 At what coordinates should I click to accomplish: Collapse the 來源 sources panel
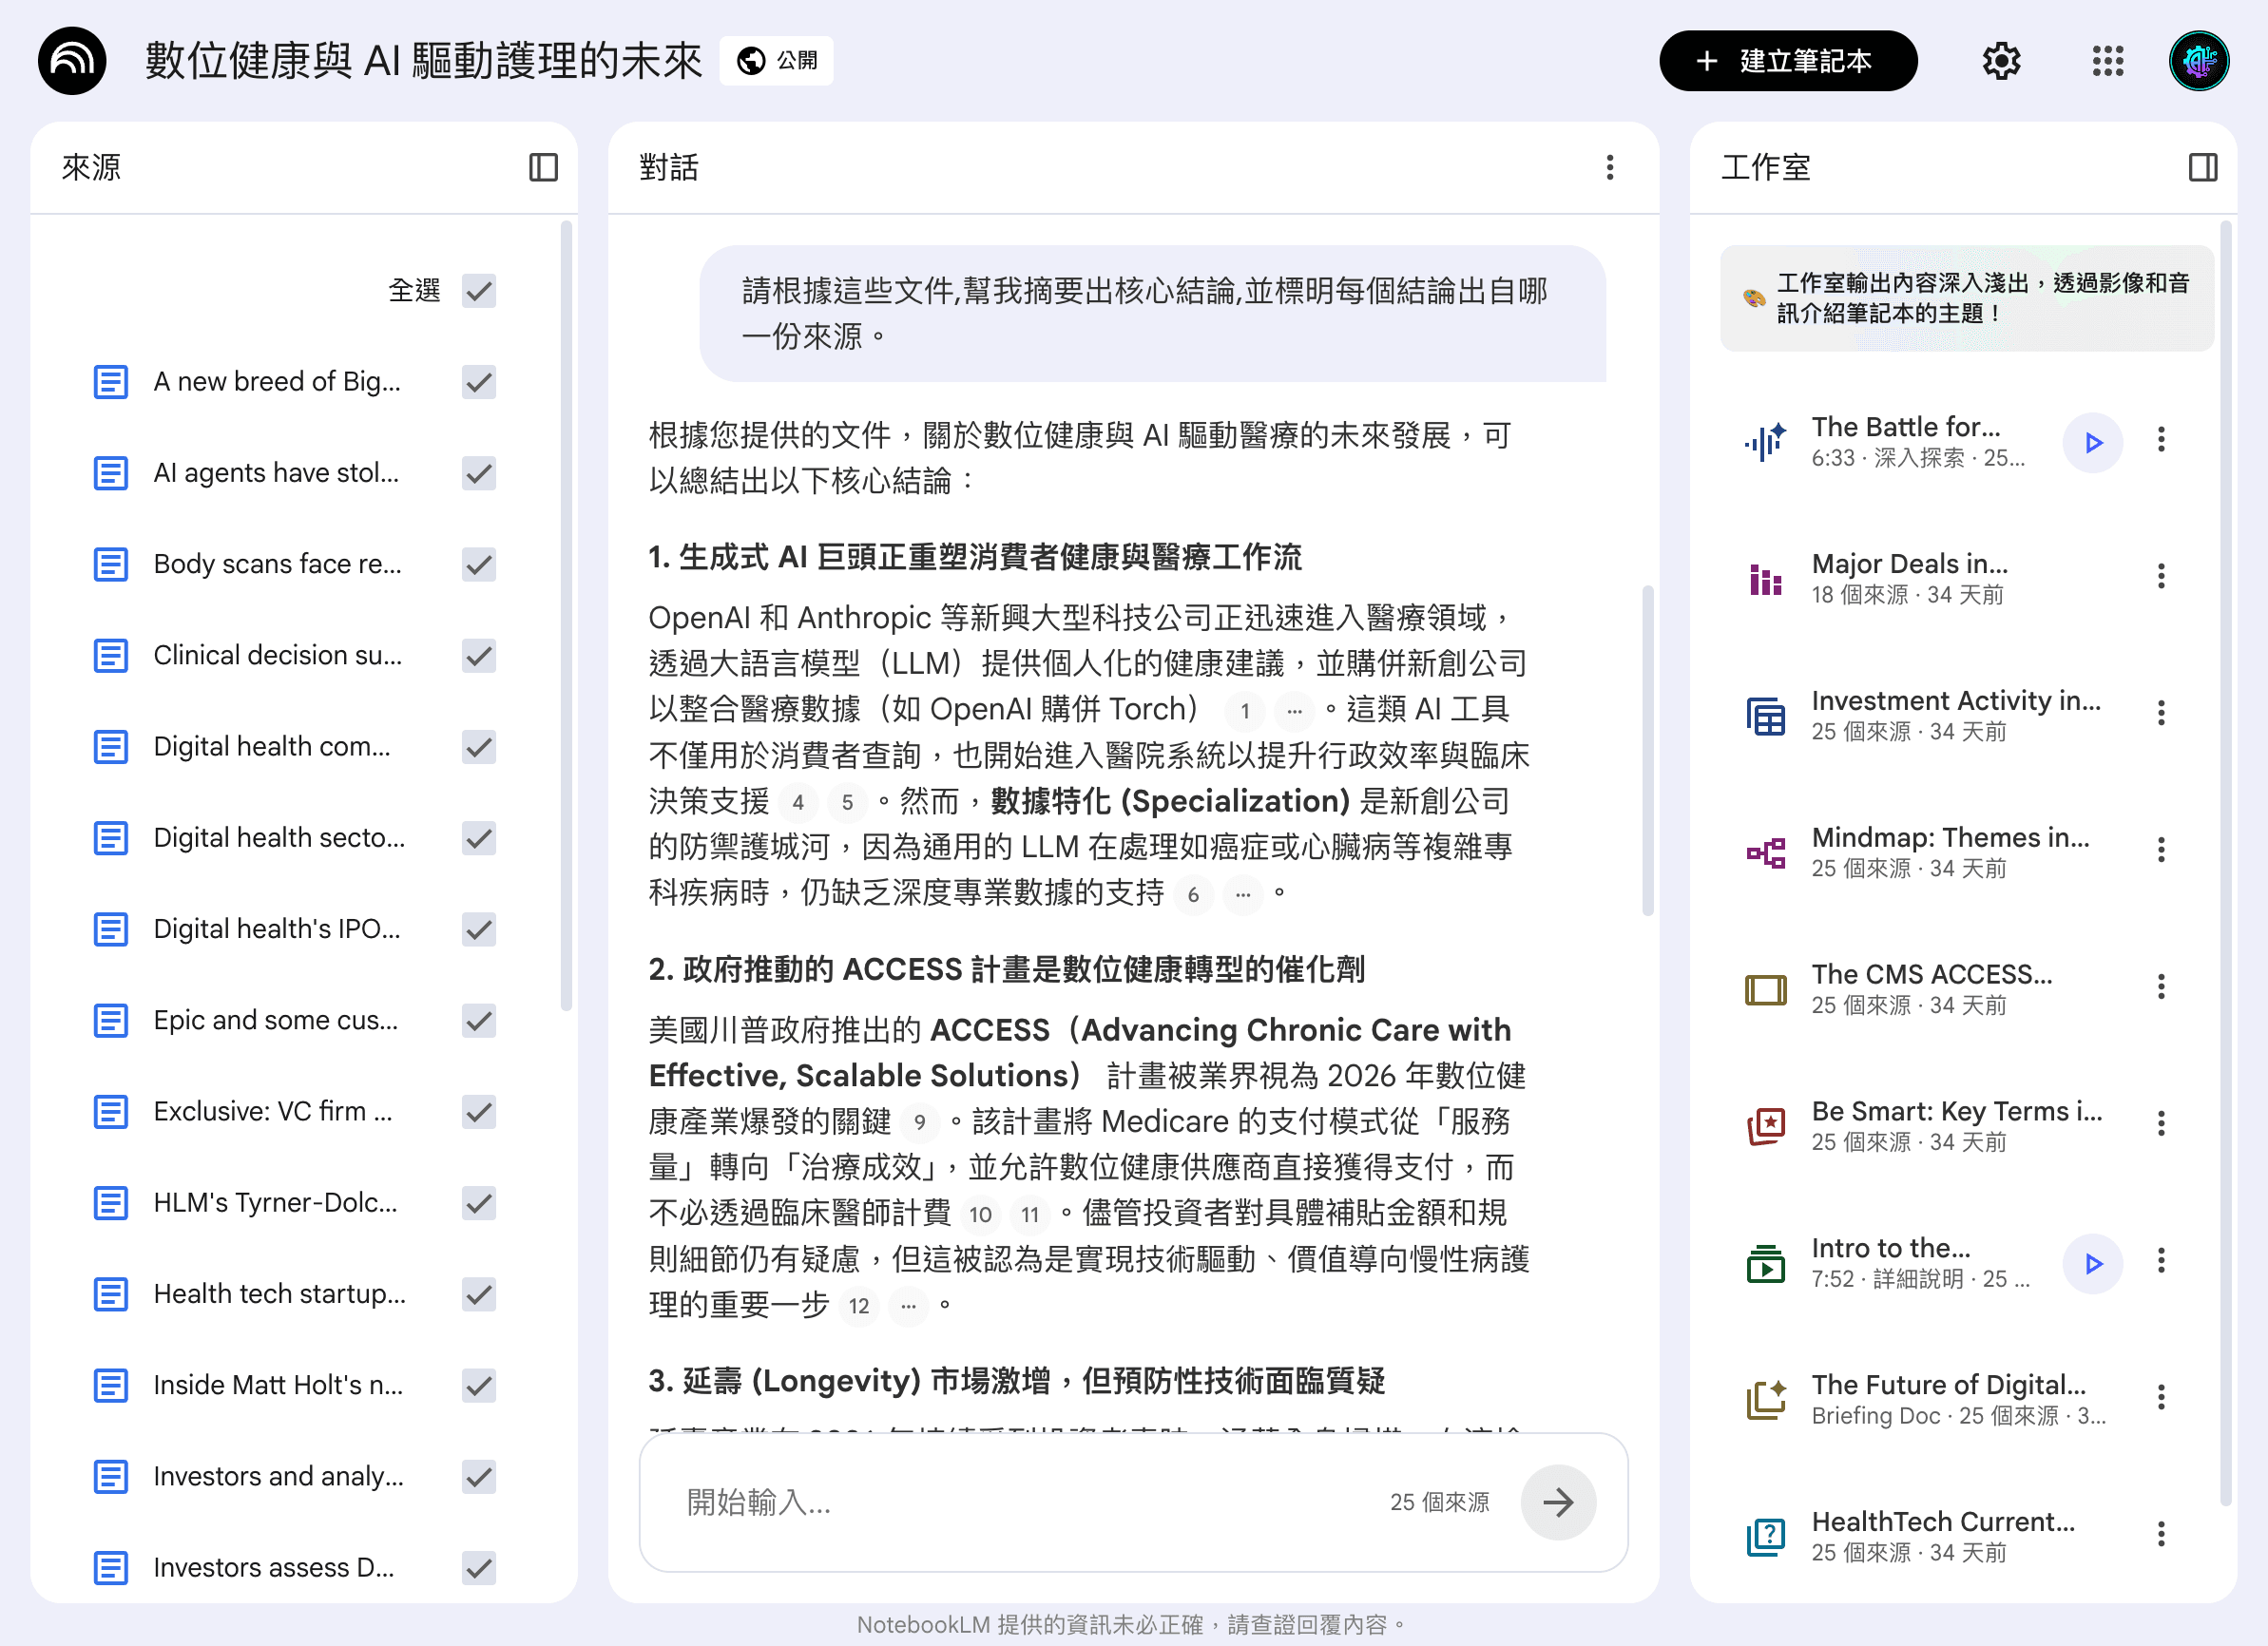click(x=543, y=167)
